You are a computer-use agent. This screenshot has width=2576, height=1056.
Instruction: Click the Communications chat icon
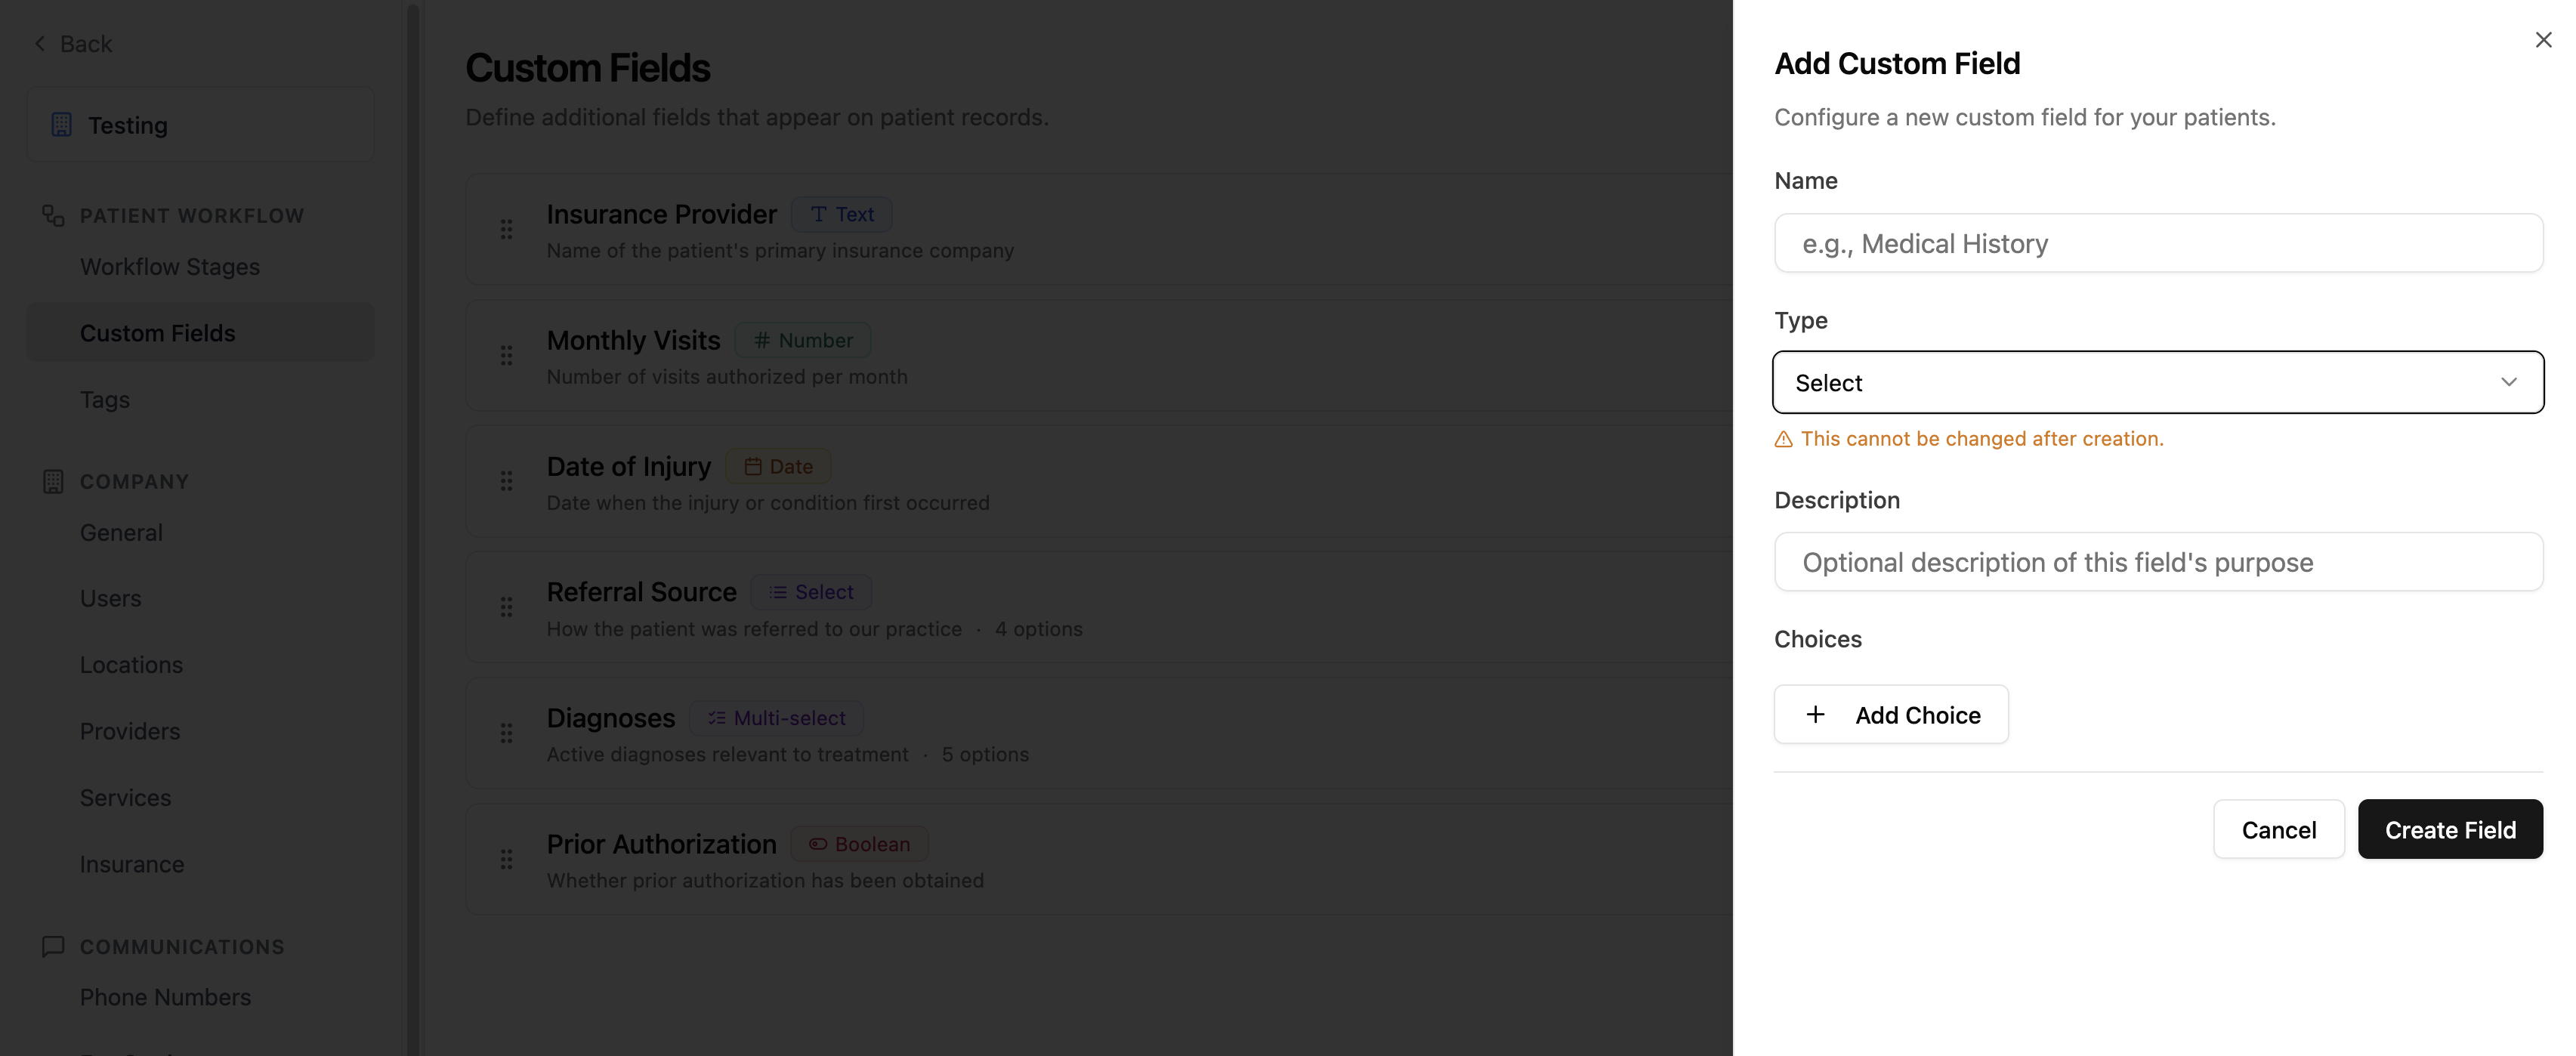(x=53, y=946)
